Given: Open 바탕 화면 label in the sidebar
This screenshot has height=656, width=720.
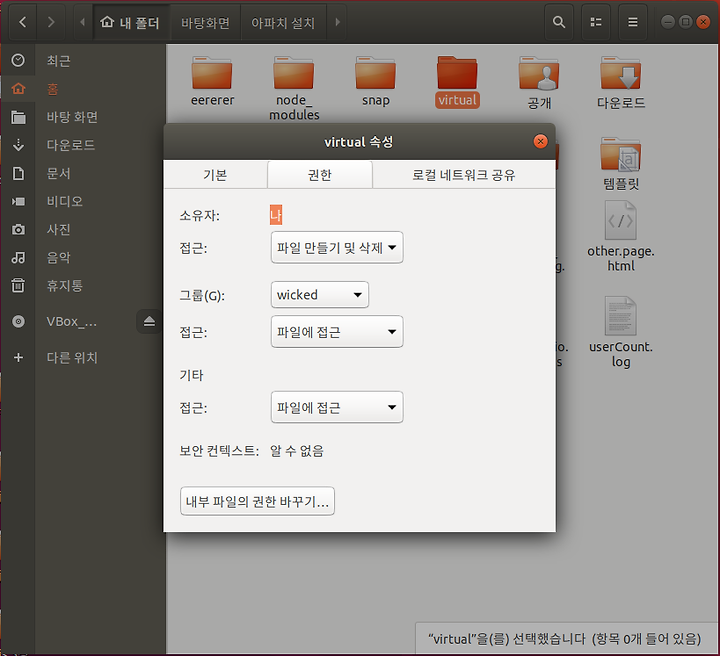Looking at the screenshot, I should click(x=72, y=117).
